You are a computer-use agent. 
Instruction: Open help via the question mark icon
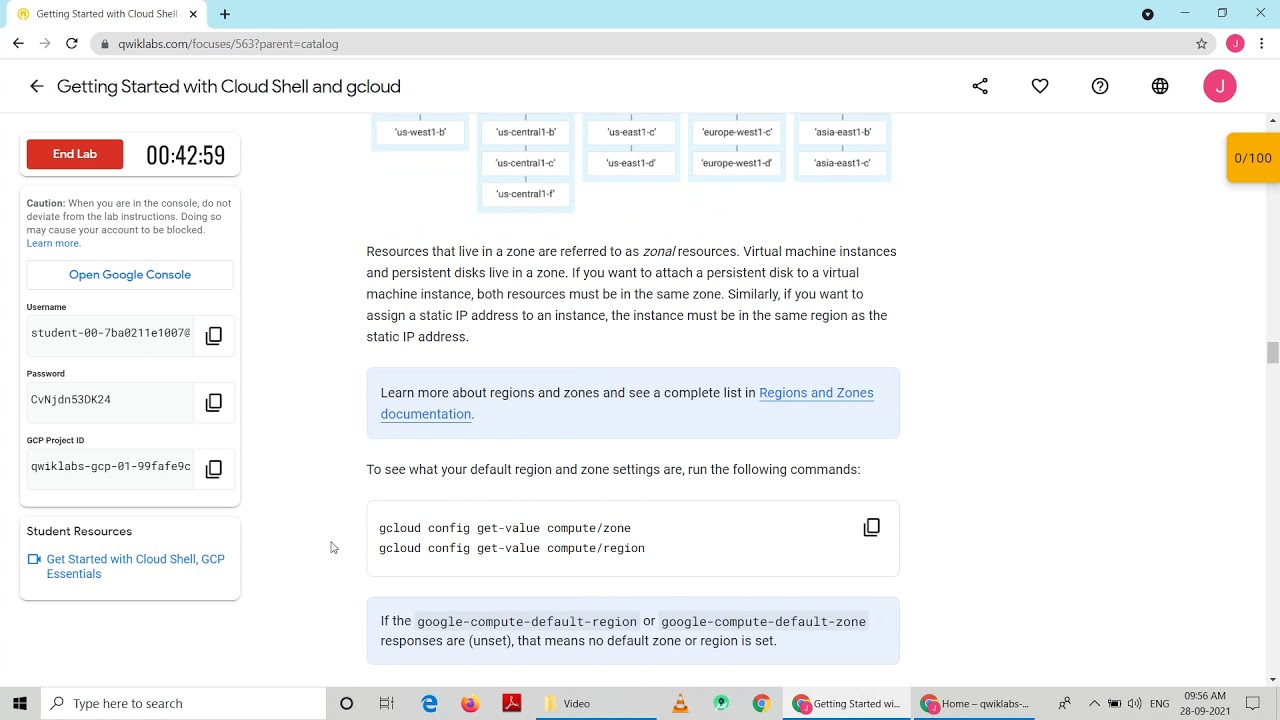pos(1100,86)
